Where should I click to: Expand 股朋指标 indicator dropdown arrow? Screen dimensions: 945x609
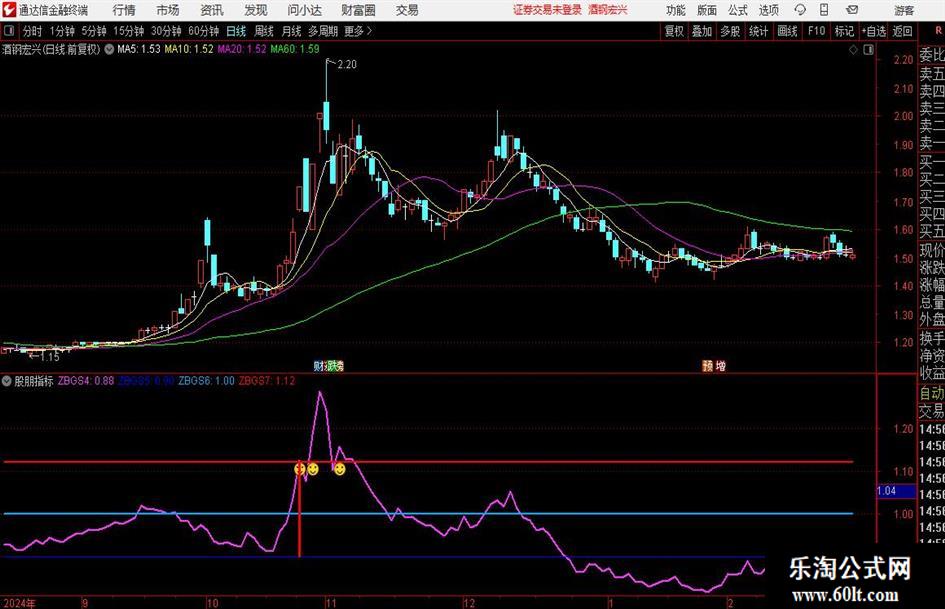tap(7, 381)
